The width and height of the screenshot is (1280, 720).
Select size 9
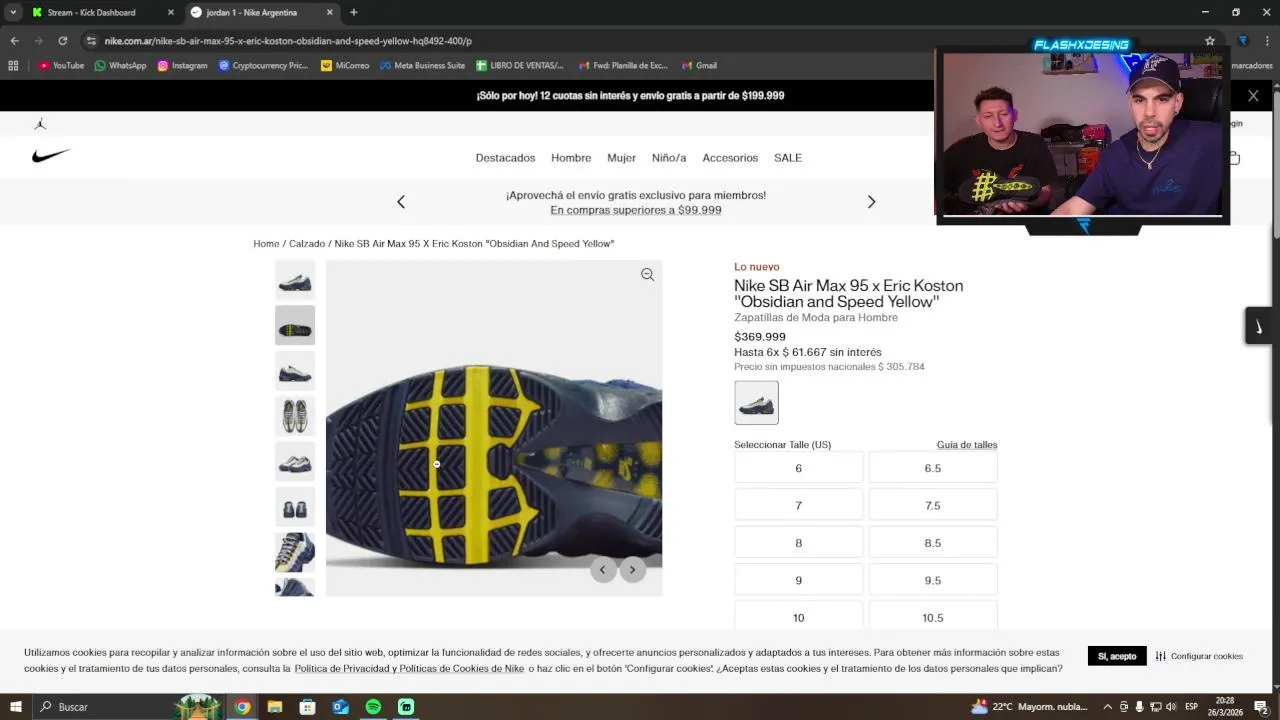(798, 580)
